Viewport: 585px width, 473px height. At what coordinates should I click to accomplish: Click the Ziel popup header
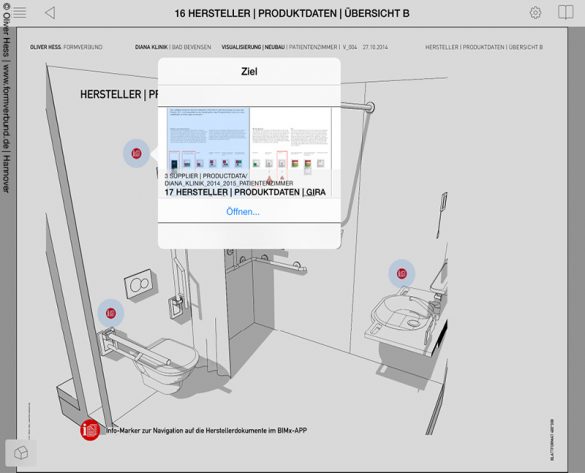point(249,71)
